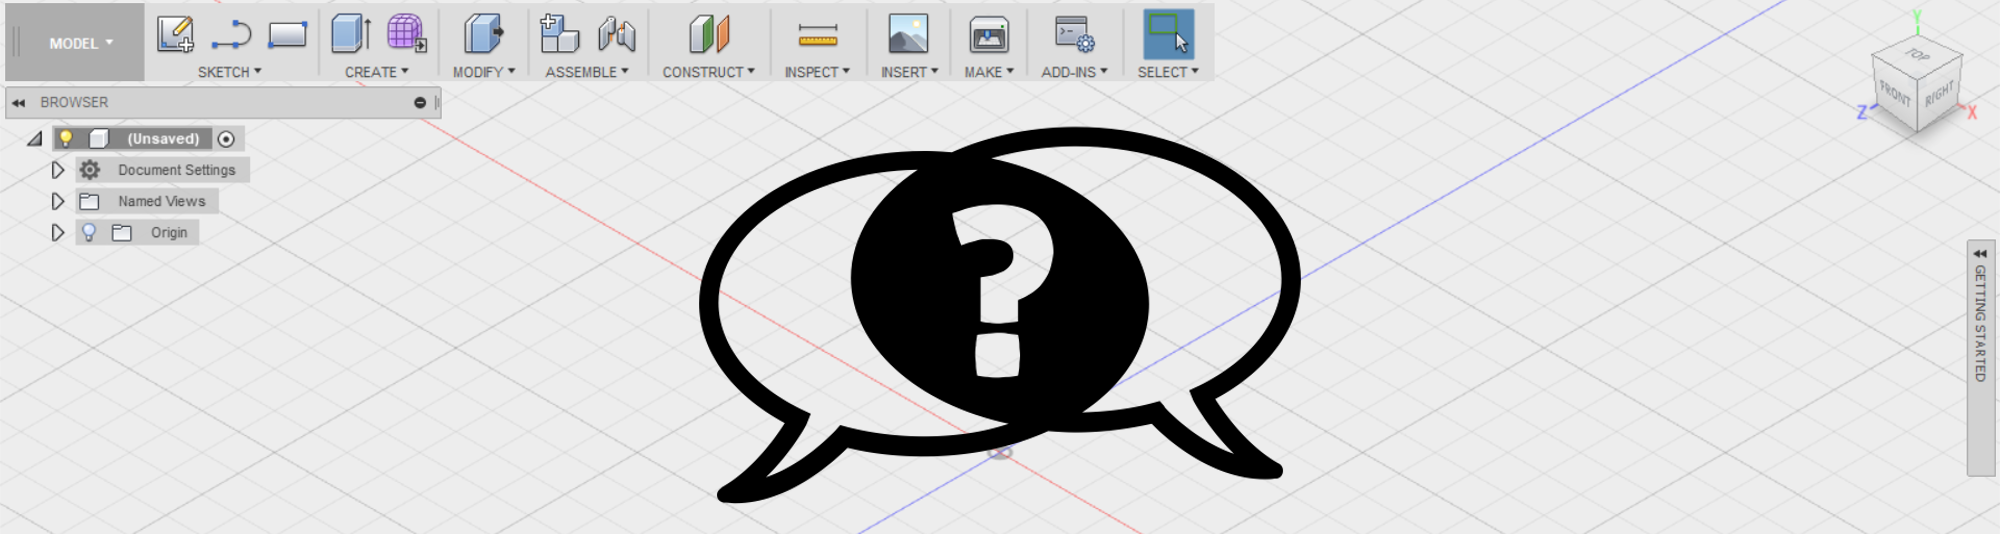Click the Make 3D print icon
Screen dimensions: 2000x534
(x=989, y=35)
